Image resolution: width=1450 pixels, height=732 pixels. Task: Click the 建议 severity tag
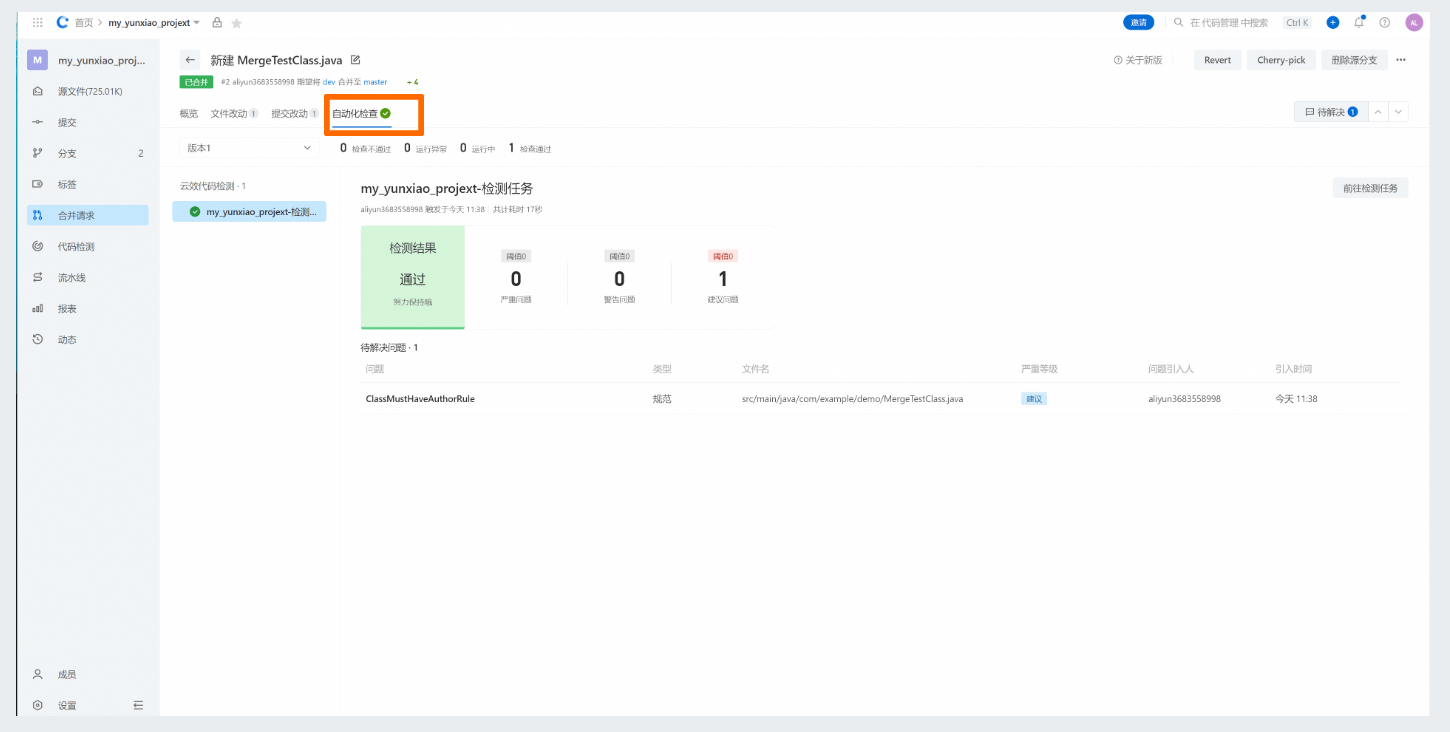pyautogui.click(x=1034, y=398)
